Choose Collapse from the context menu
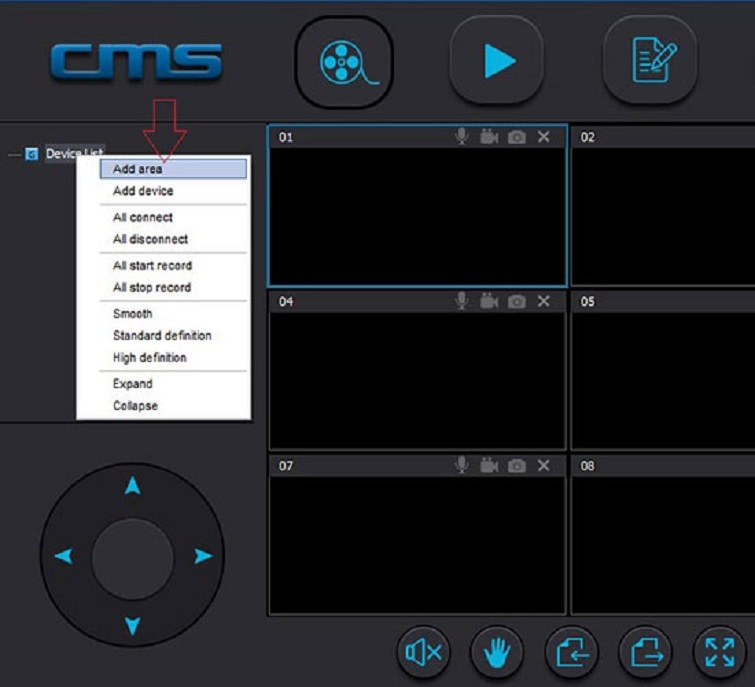755x687 pixels. pyautogui.click(x=135, y=406)
